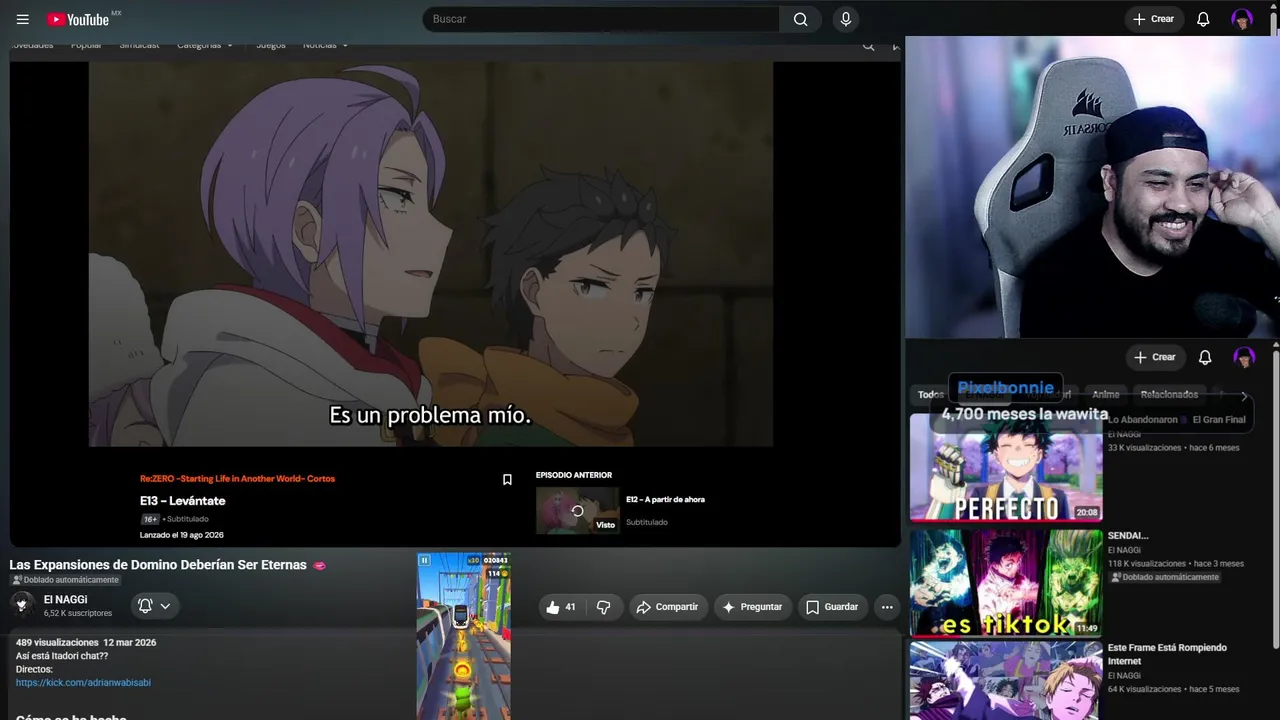1280x720 pixels.
Task: Open the 'es tiktok' video thumbnail
Action: click(1006, 583)
